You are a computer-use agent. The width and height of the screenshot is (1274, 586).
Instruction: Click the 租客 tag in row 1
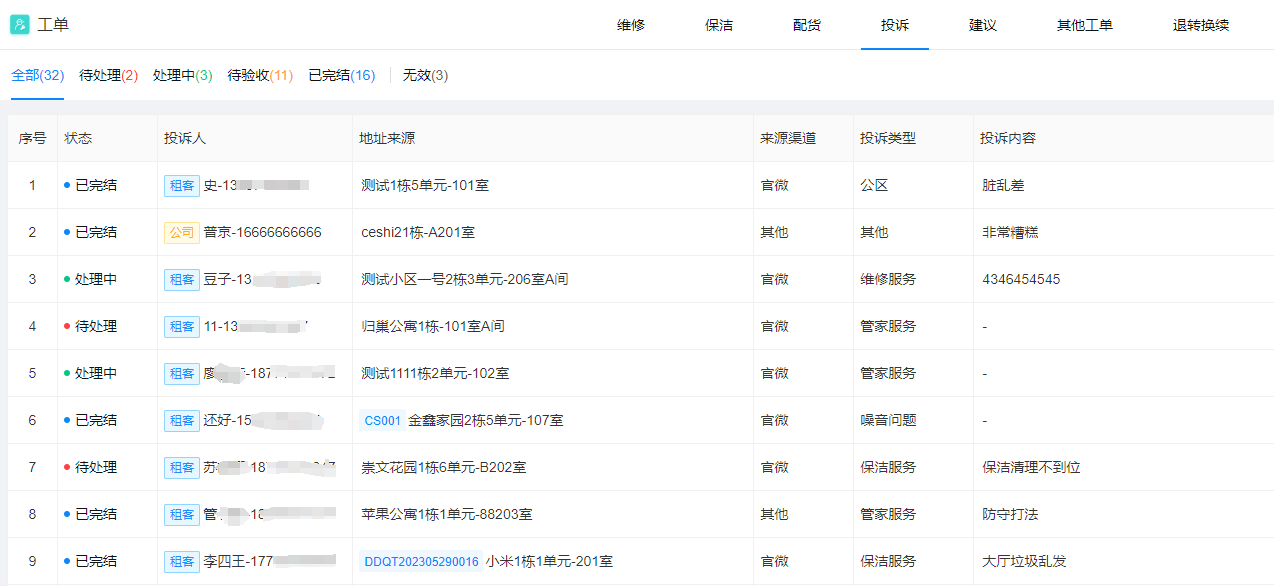[x=182, y=185]
